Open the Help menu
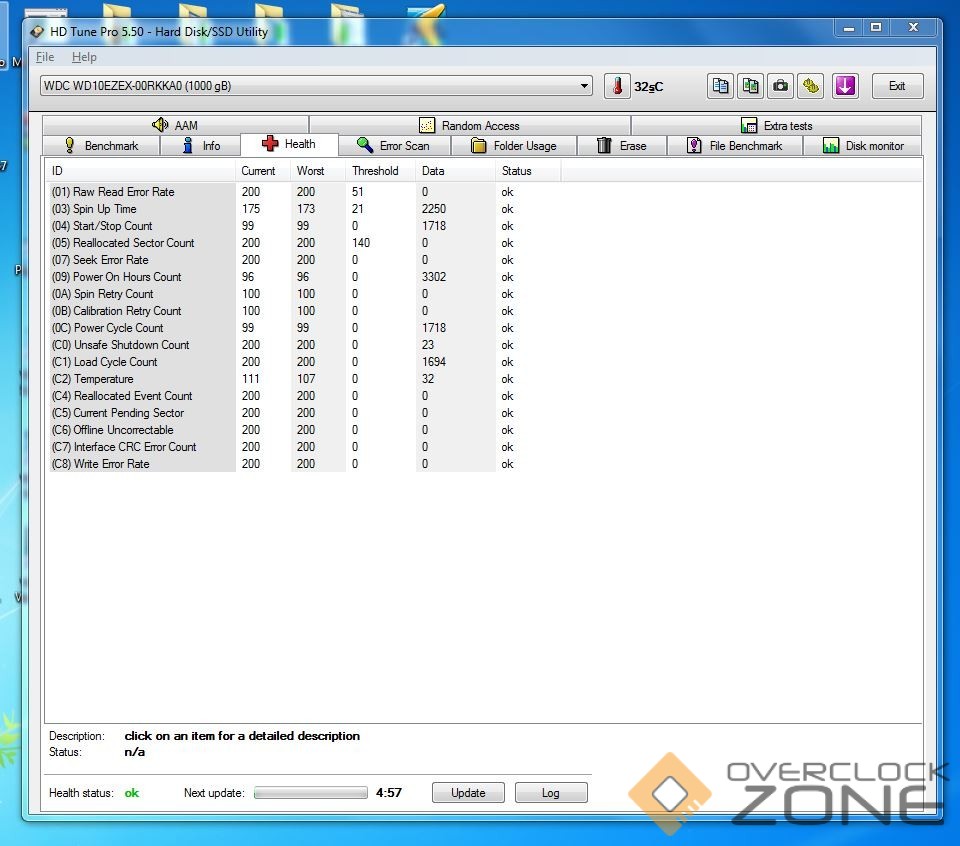The image size is (960, 846). click(x=84, y=57)
